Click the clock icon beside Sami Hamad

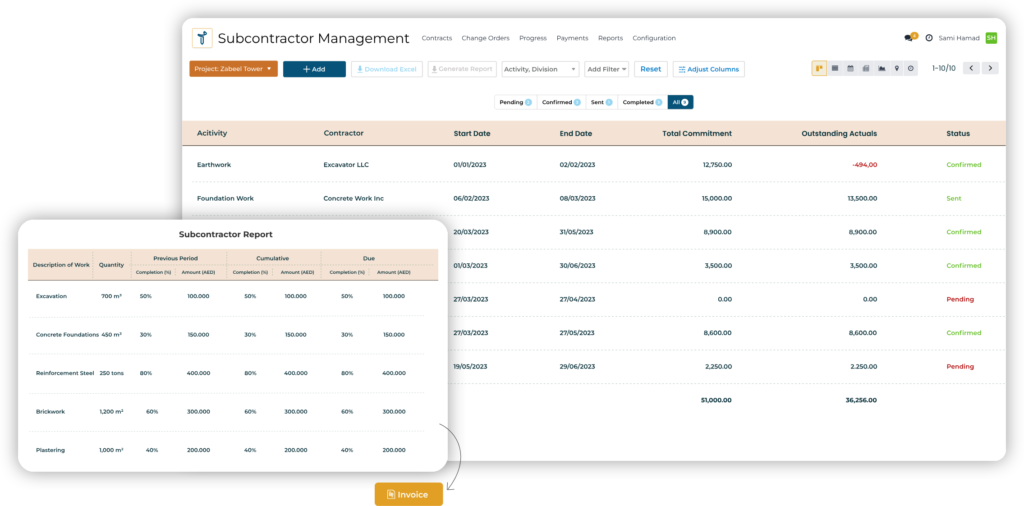tap(929, 38)
